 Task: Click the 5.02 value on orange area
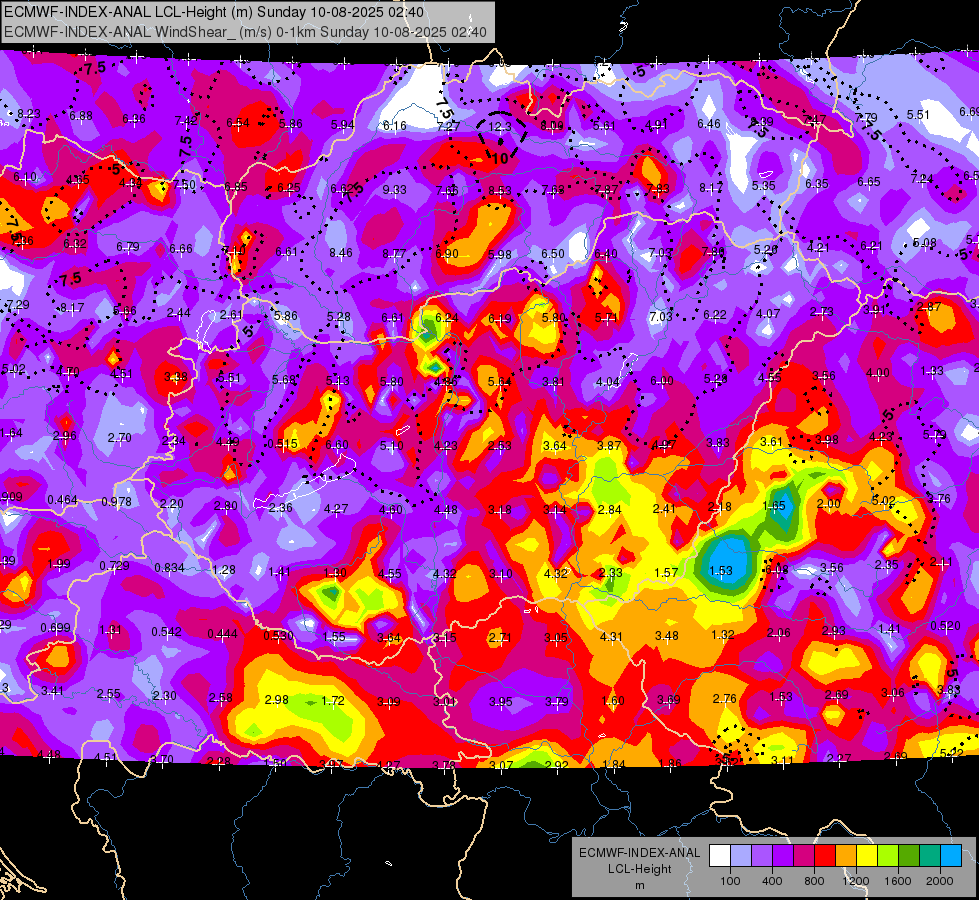(x=883, y=501)
